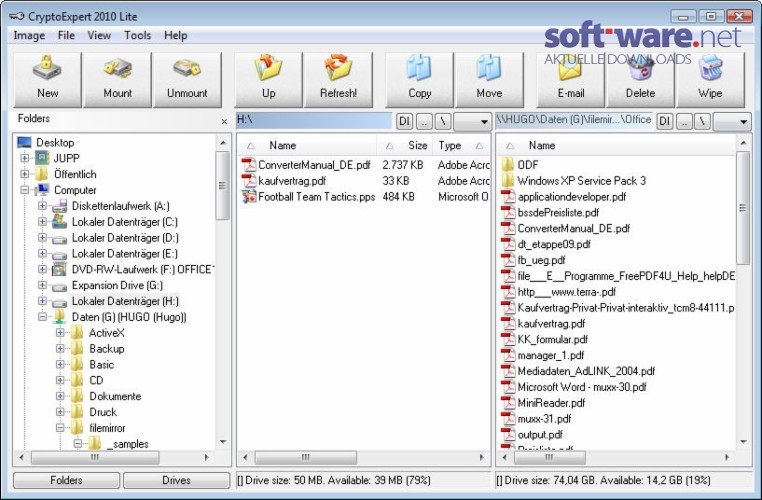The image size is (762, 500).
Task: Collapse Daten (G) (HUGO) network node
Action: [42, 317]
